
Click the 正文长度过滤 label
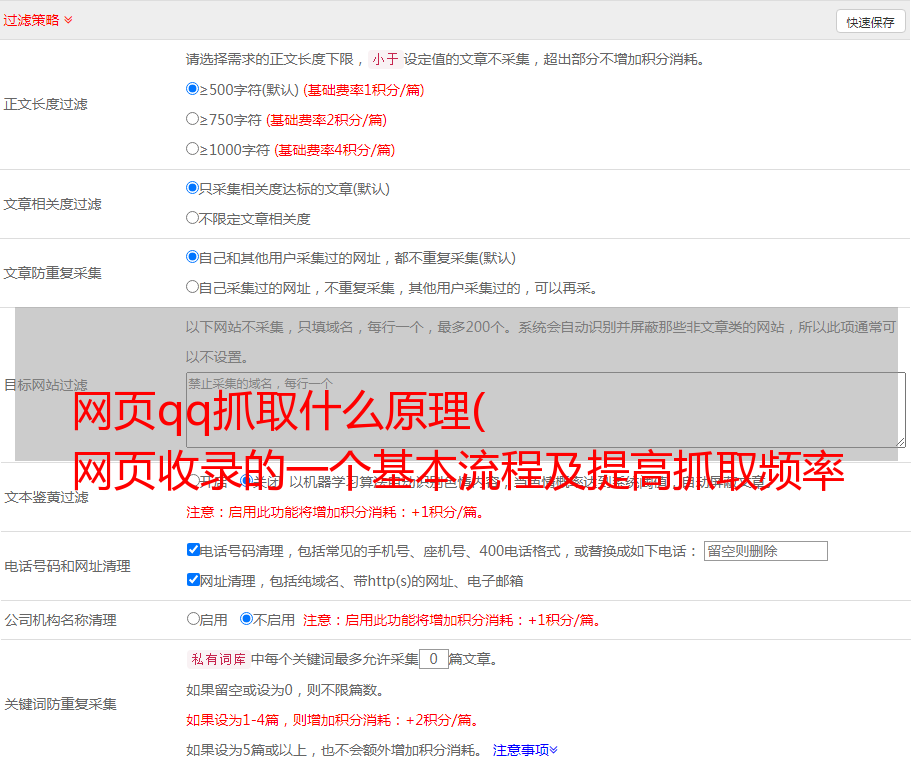(x=46, y=104)
